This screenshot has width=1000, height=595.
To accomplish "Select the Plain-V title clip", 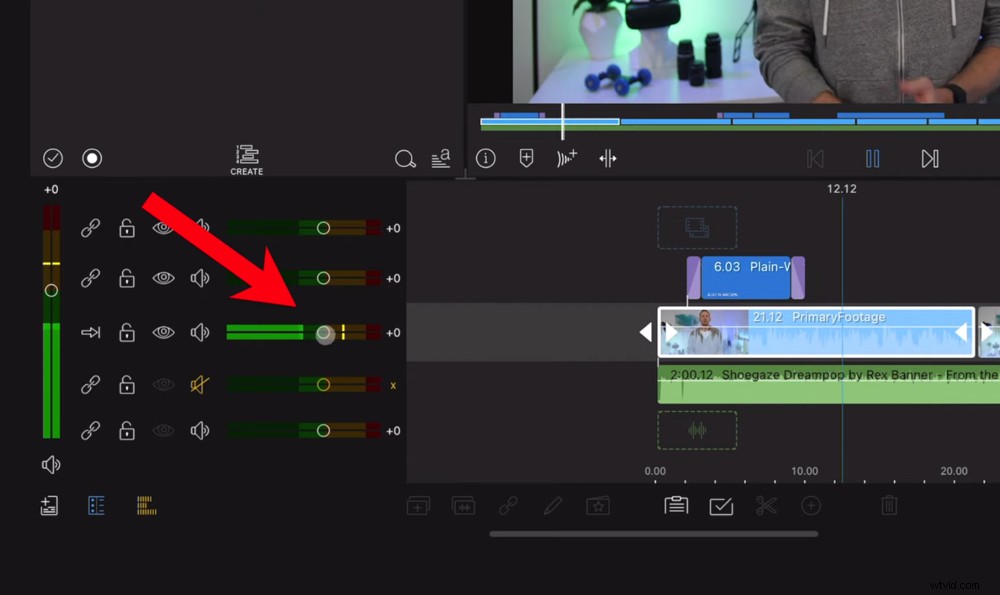I will tap(745, 272).
